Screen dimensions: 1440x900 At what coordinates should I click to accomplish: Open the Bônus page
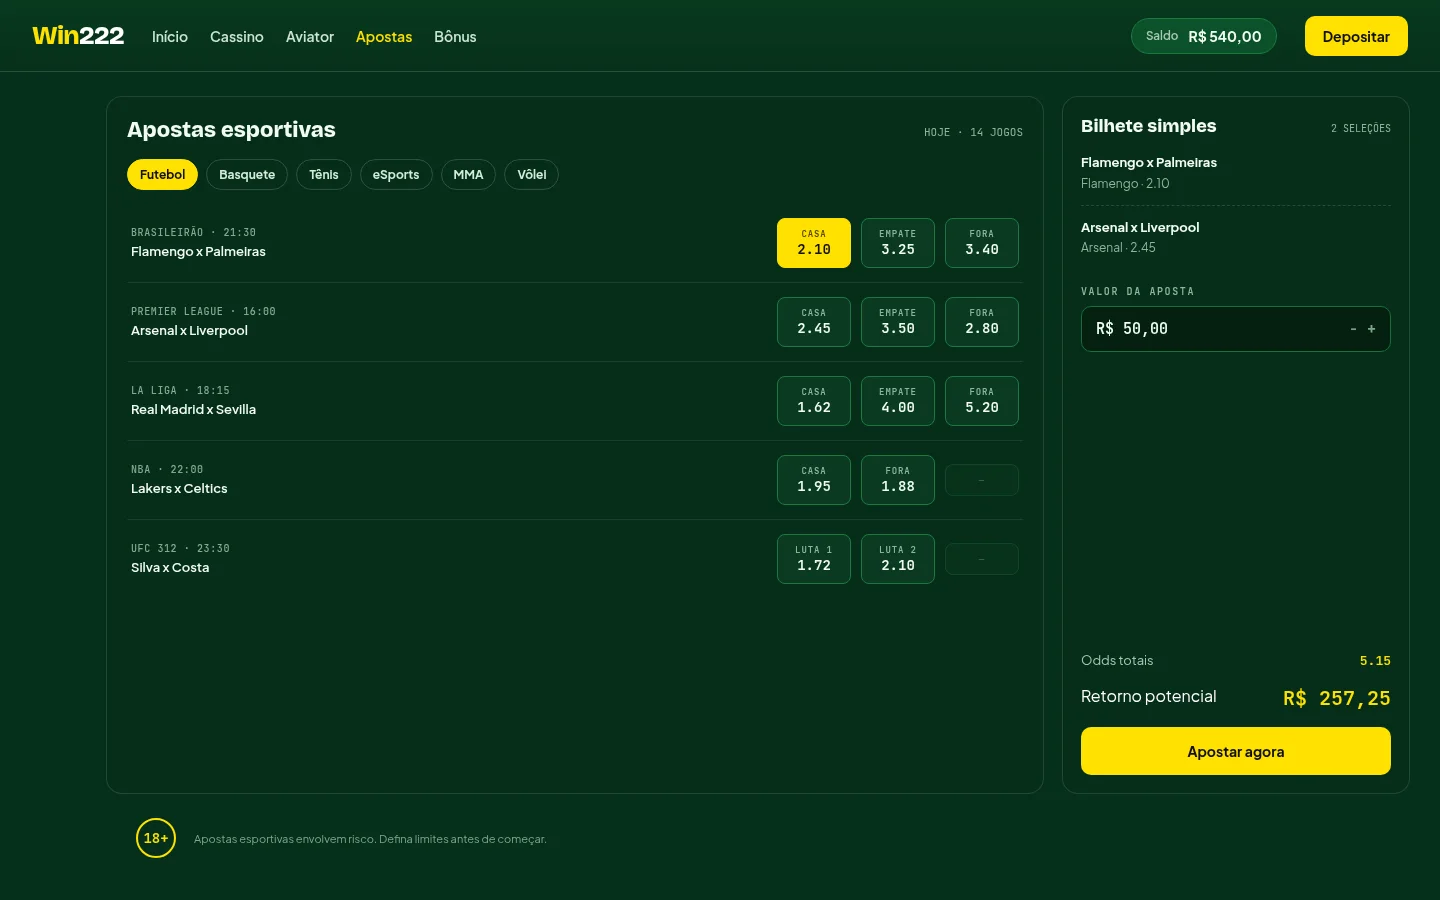click(455, 37)
